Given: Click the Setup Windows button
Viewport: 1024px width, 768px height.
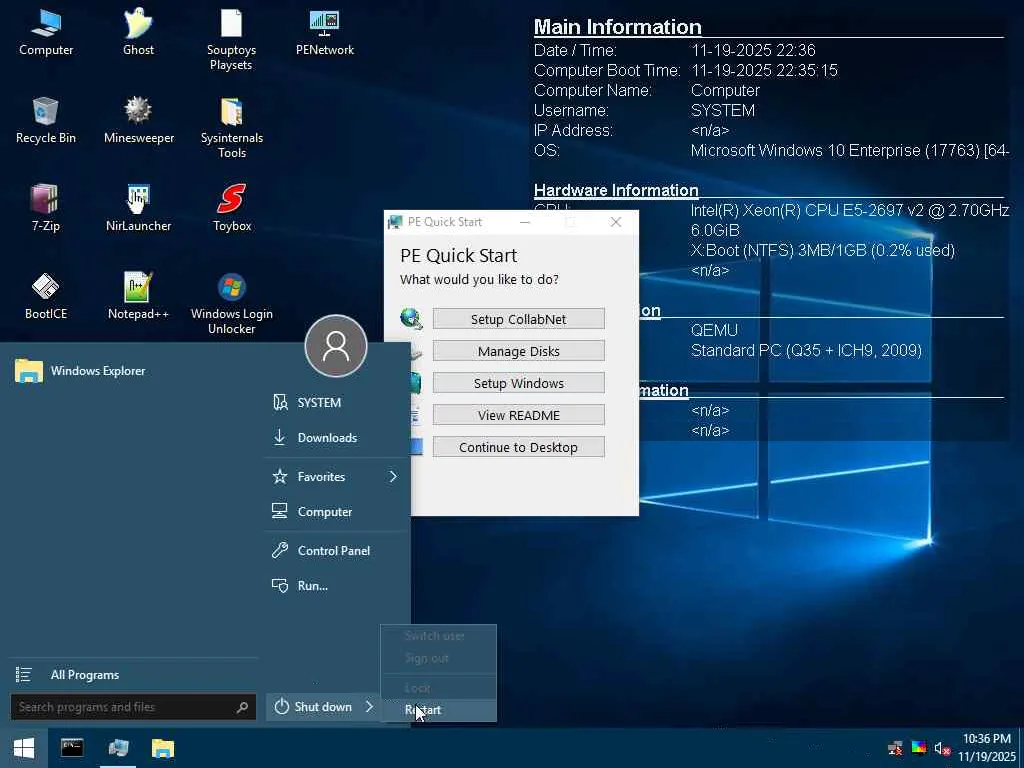Looking at the screenshot, I should coord(519,383).
